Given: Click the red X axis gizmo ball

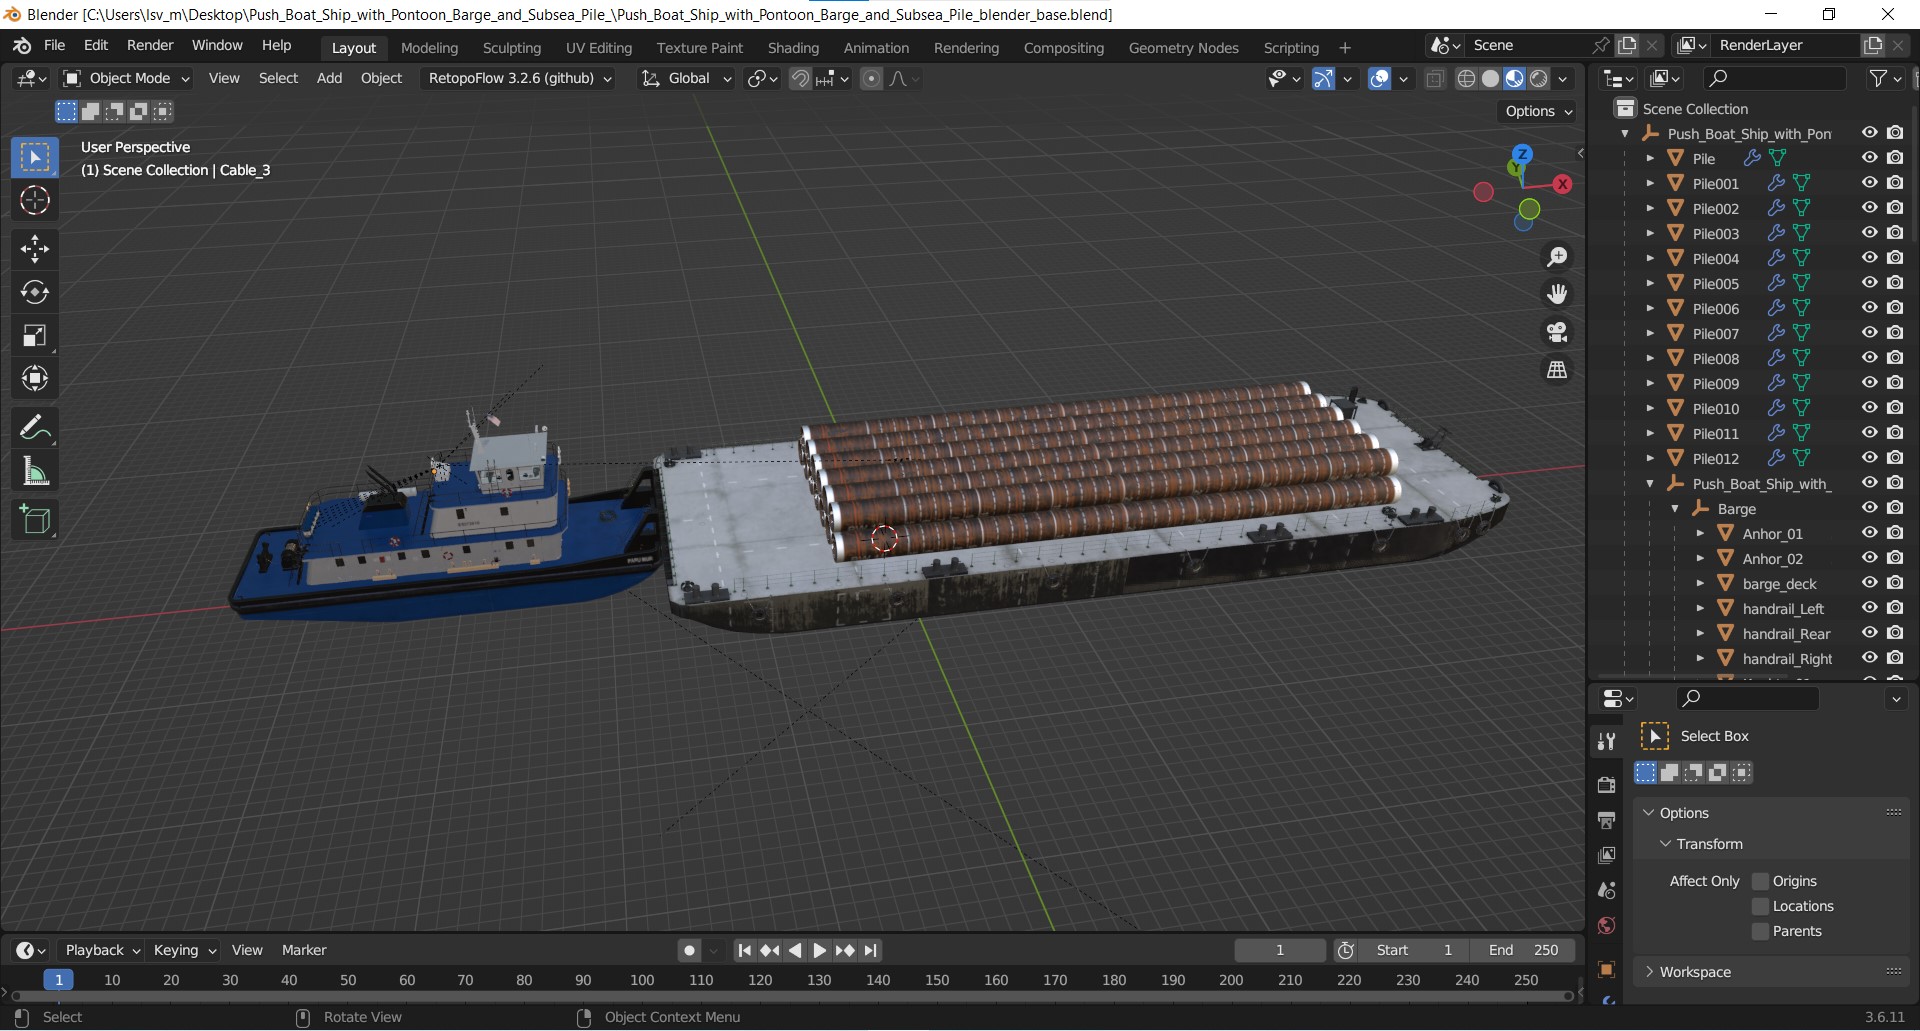Looking at the screenshot, I should coord(1563,184).
